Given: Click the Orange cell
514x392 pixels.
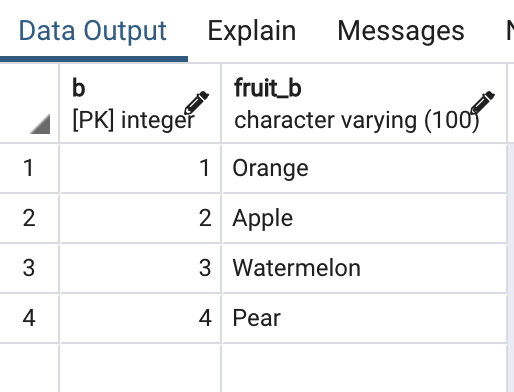Looking at the screenshot, I should (x=364, y=168).
